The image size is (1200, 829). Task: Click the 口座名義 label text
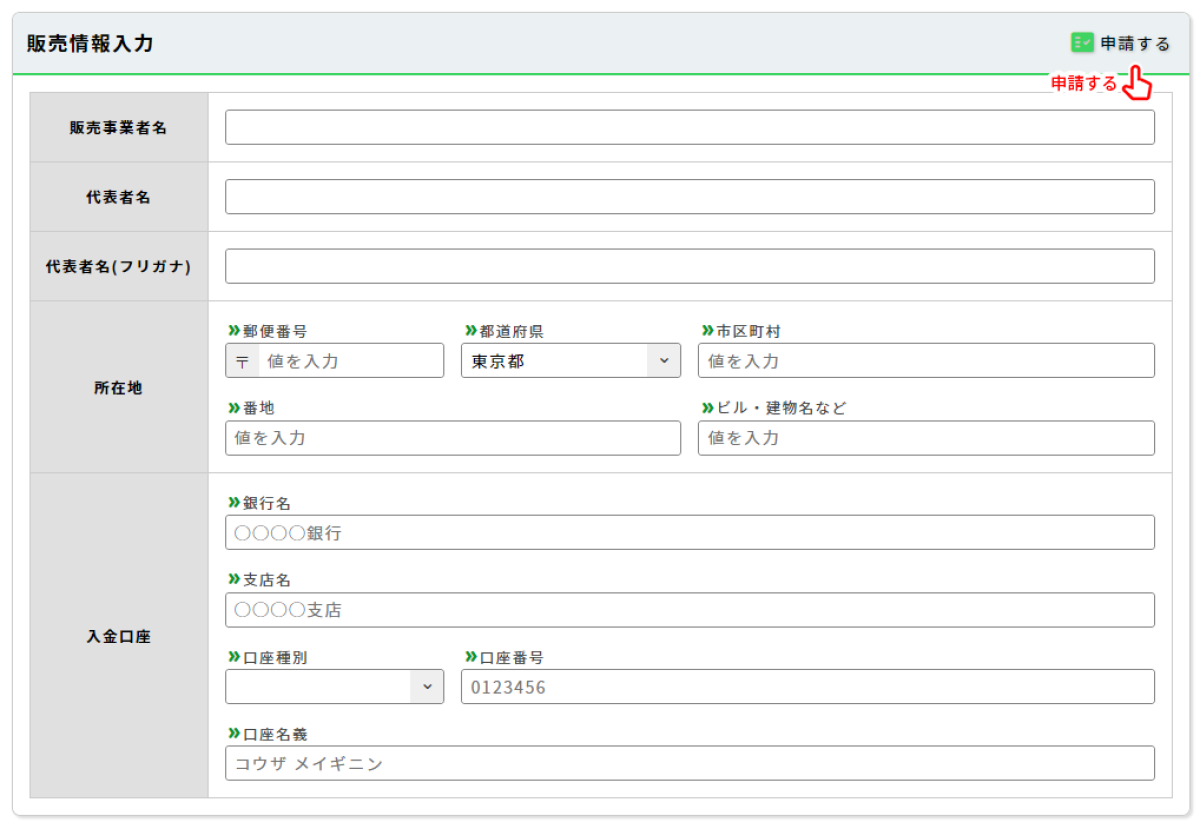[274, 734]
